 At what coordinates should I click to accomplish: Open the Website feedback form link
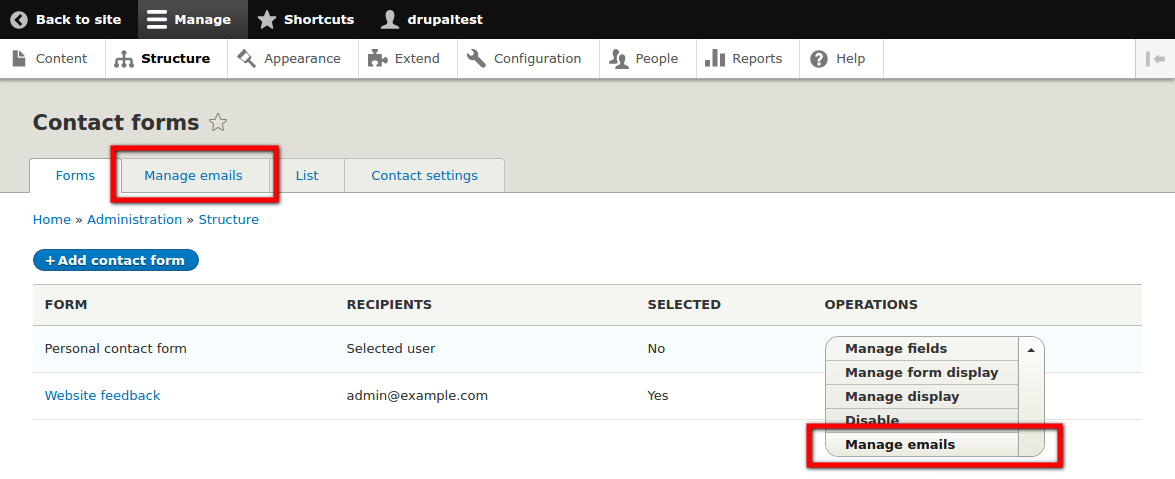[x=103, y=395]
